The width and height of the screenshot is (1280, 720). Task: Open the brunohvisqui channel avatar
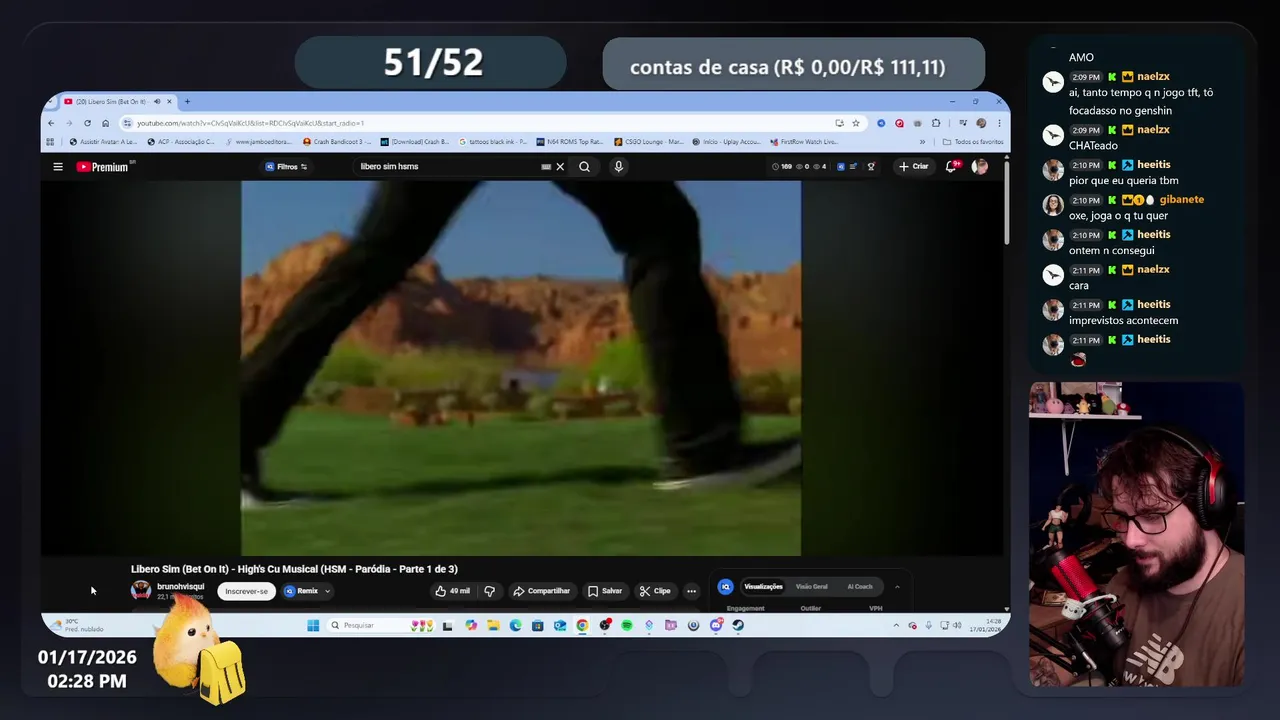point(141,590)
